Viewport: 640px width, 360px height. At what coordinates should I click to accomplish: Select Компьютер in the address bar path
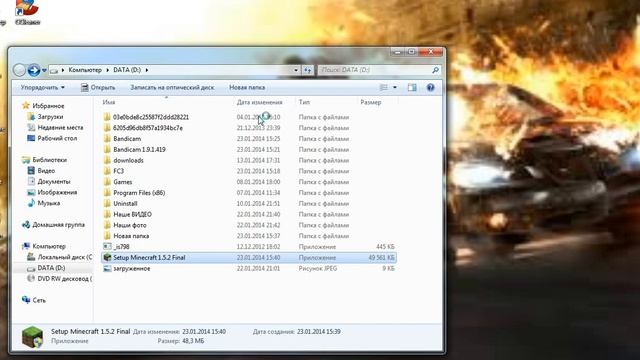(85, 70)
